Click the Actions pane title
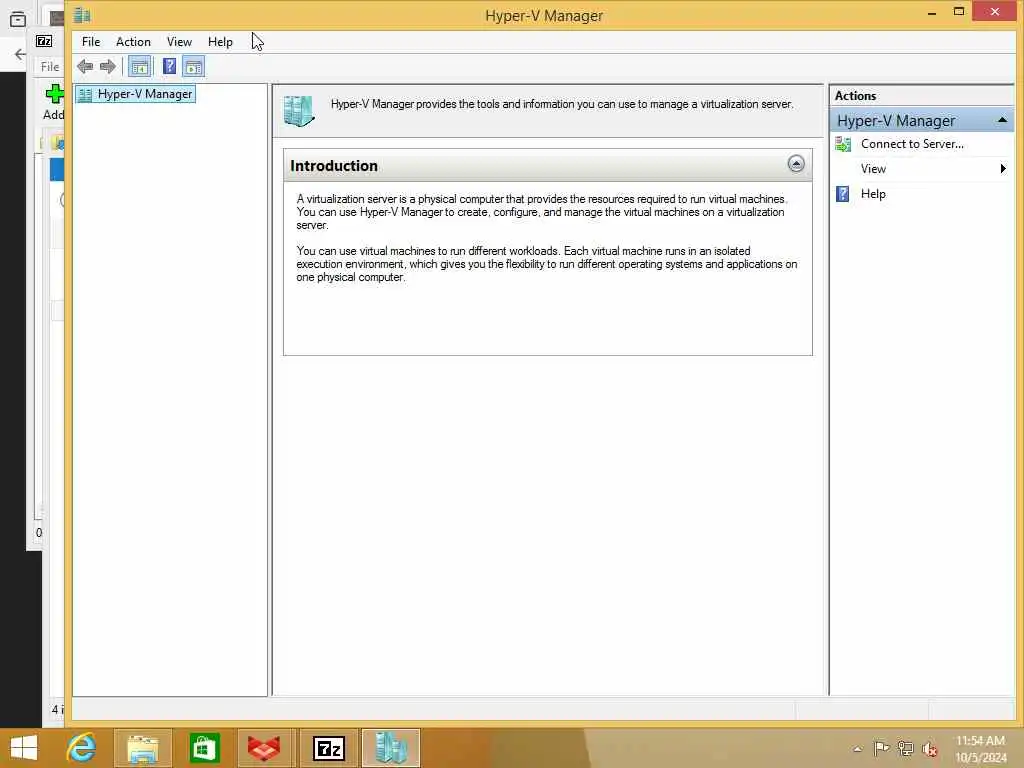1024x768 pixels. tap(855, 96)
